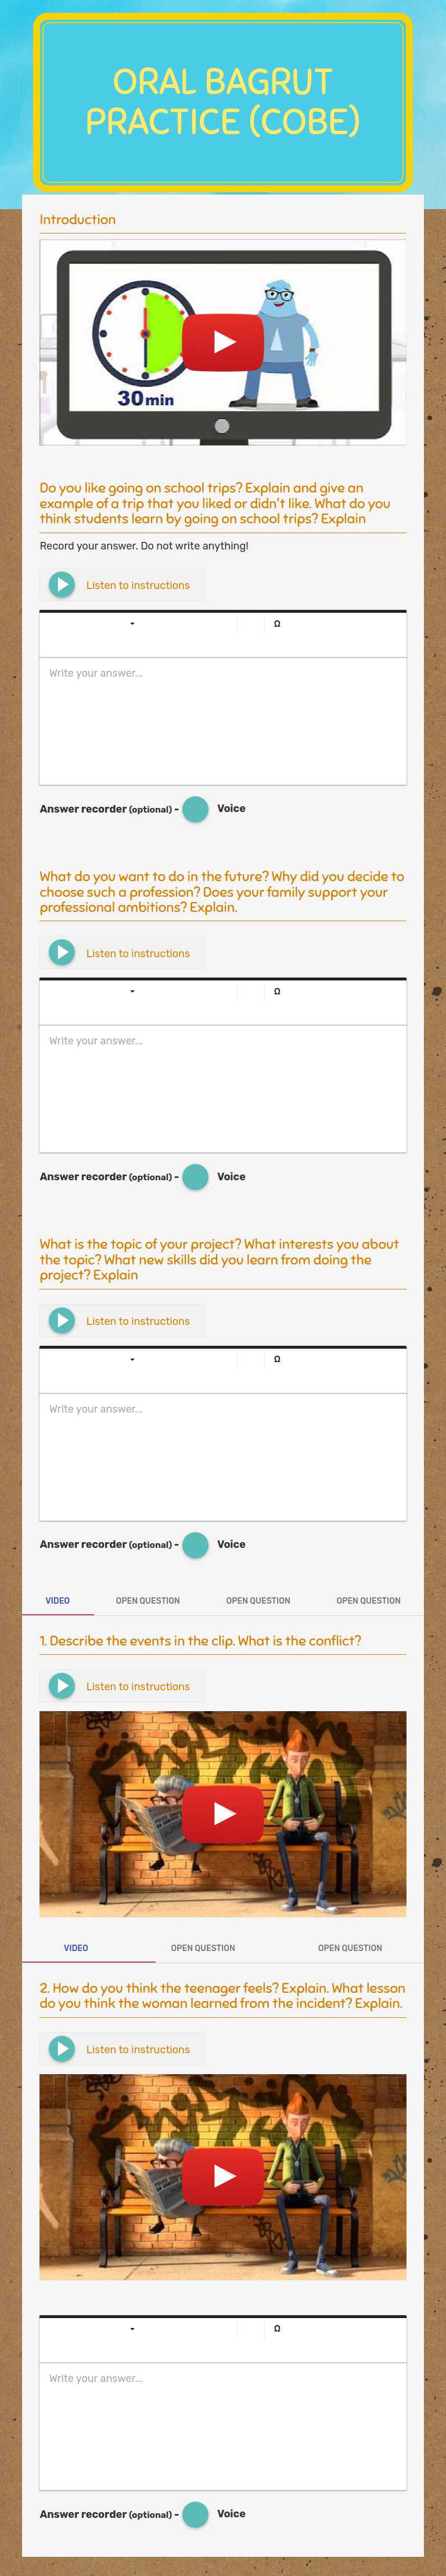Start voice recorder under future profession answer
This screenshot has width=446, height=2576.
click(196, 1177)
